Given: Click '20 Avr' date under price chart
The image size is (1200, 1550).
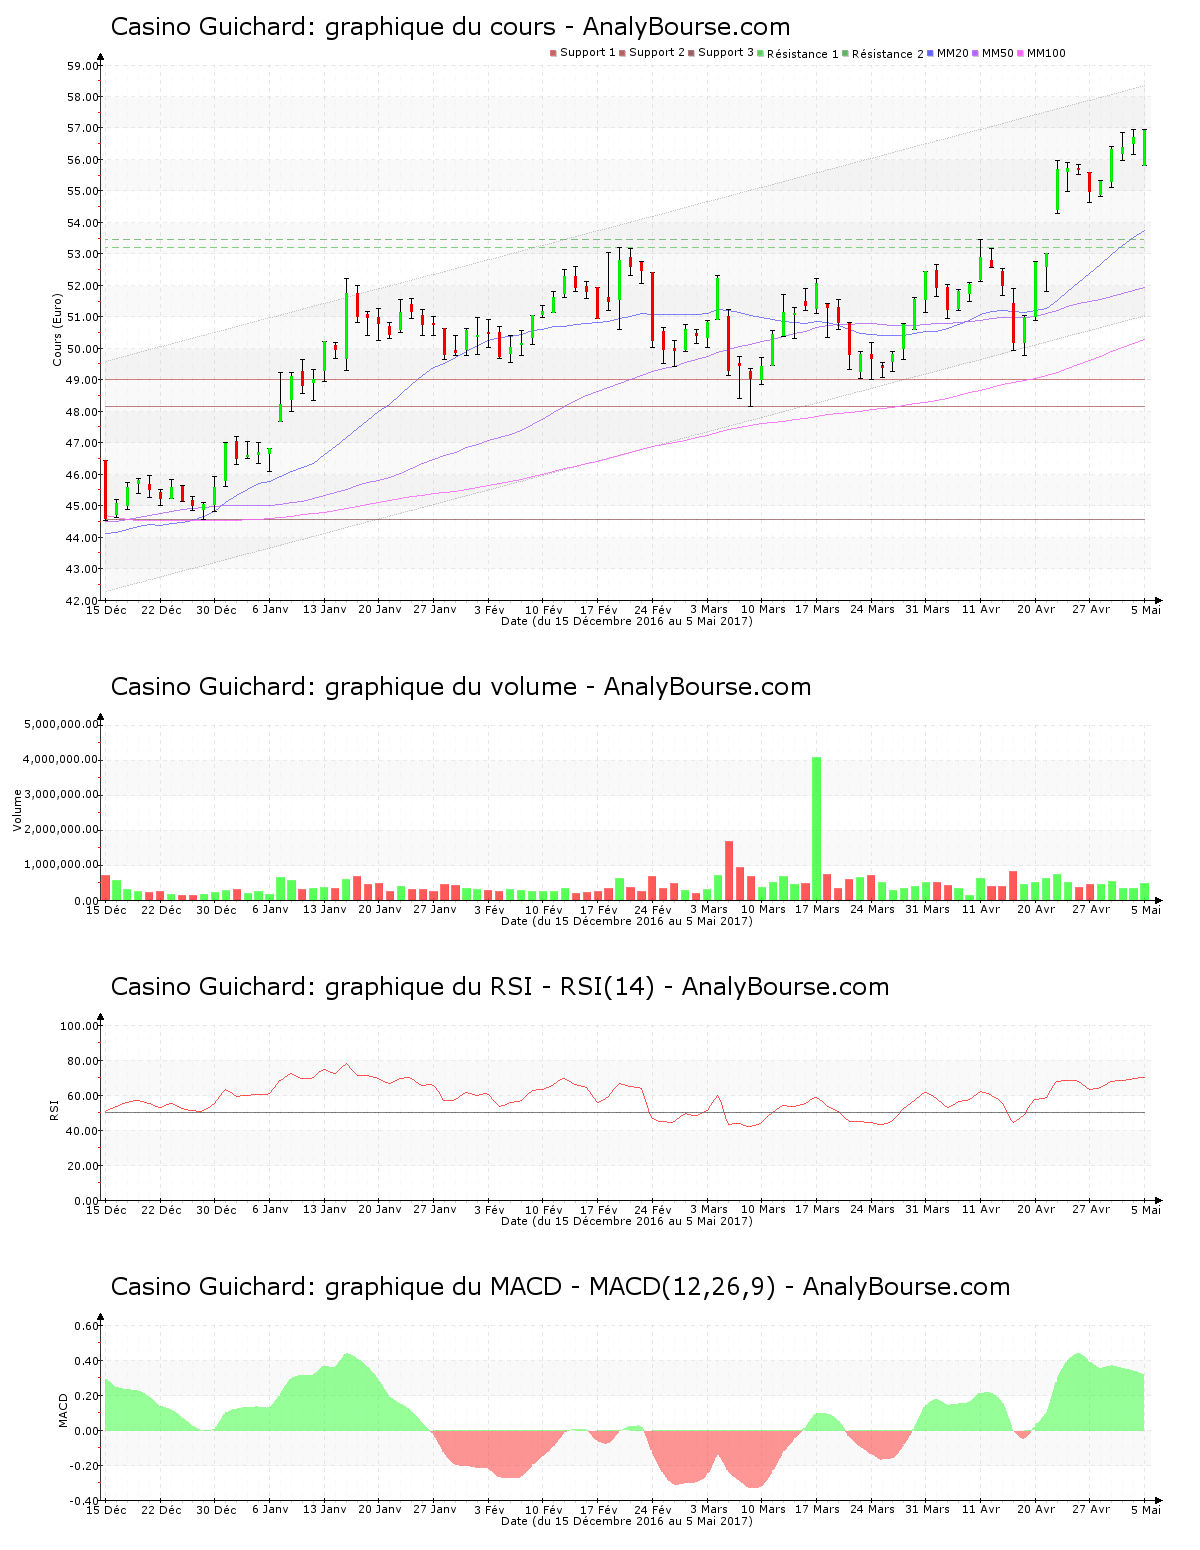Looking at the screenshot, I should click(x=1036, y=609).
